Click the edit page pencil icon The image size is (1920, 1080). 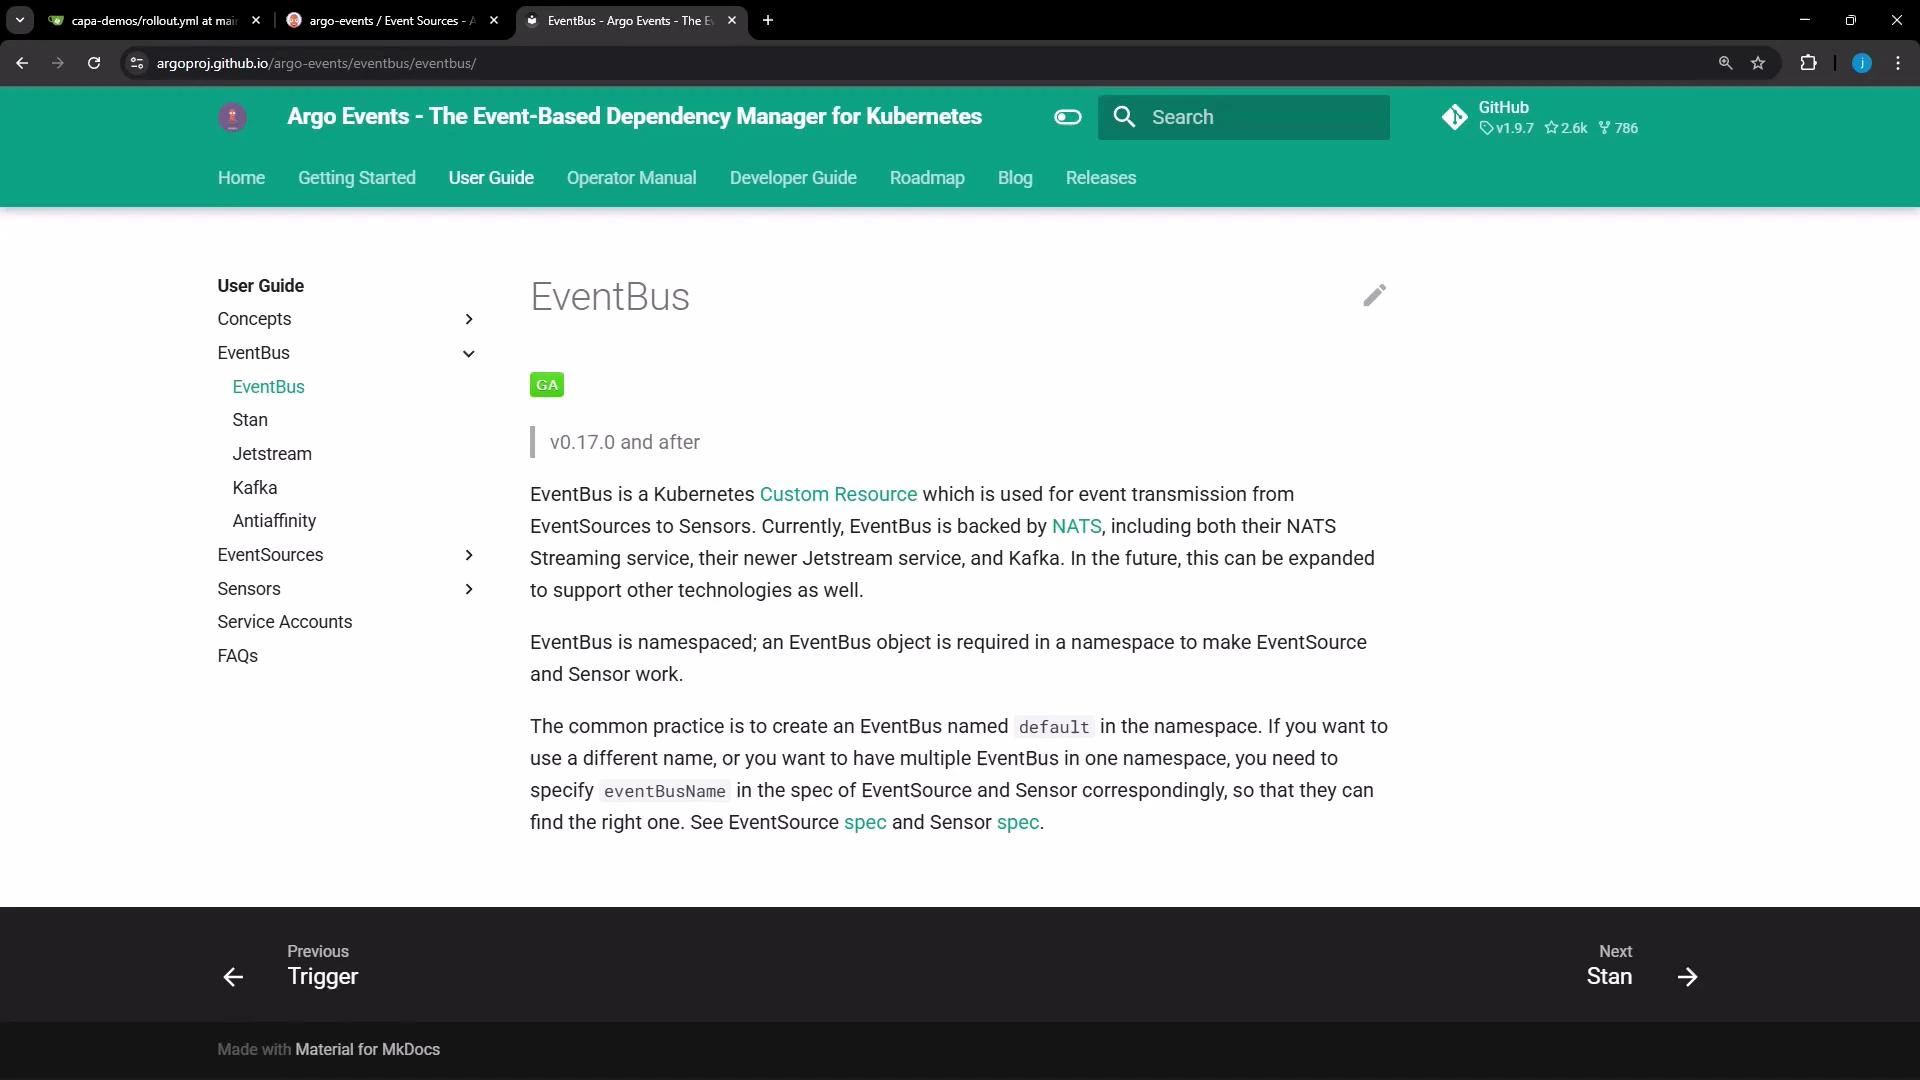tap(1374, 295)
